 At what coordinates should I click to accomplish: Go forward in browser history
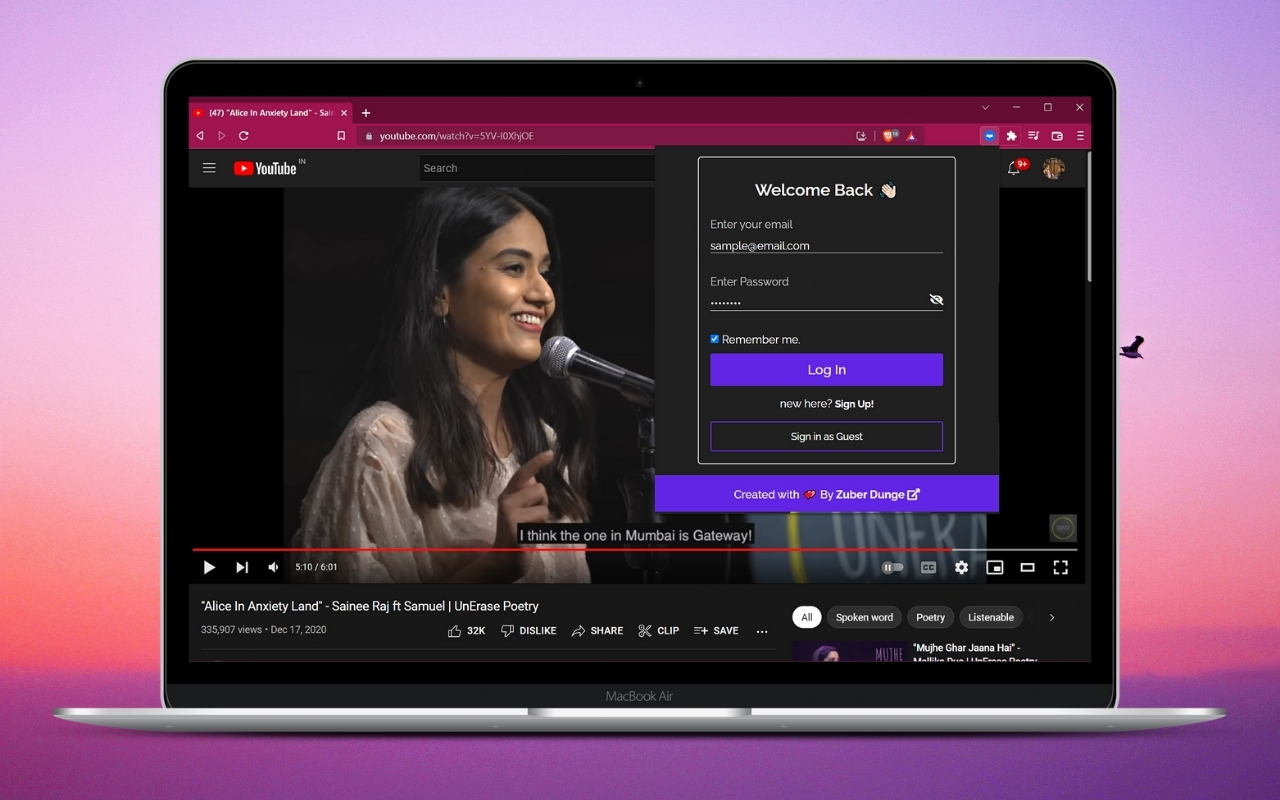[x=222, y=136]
